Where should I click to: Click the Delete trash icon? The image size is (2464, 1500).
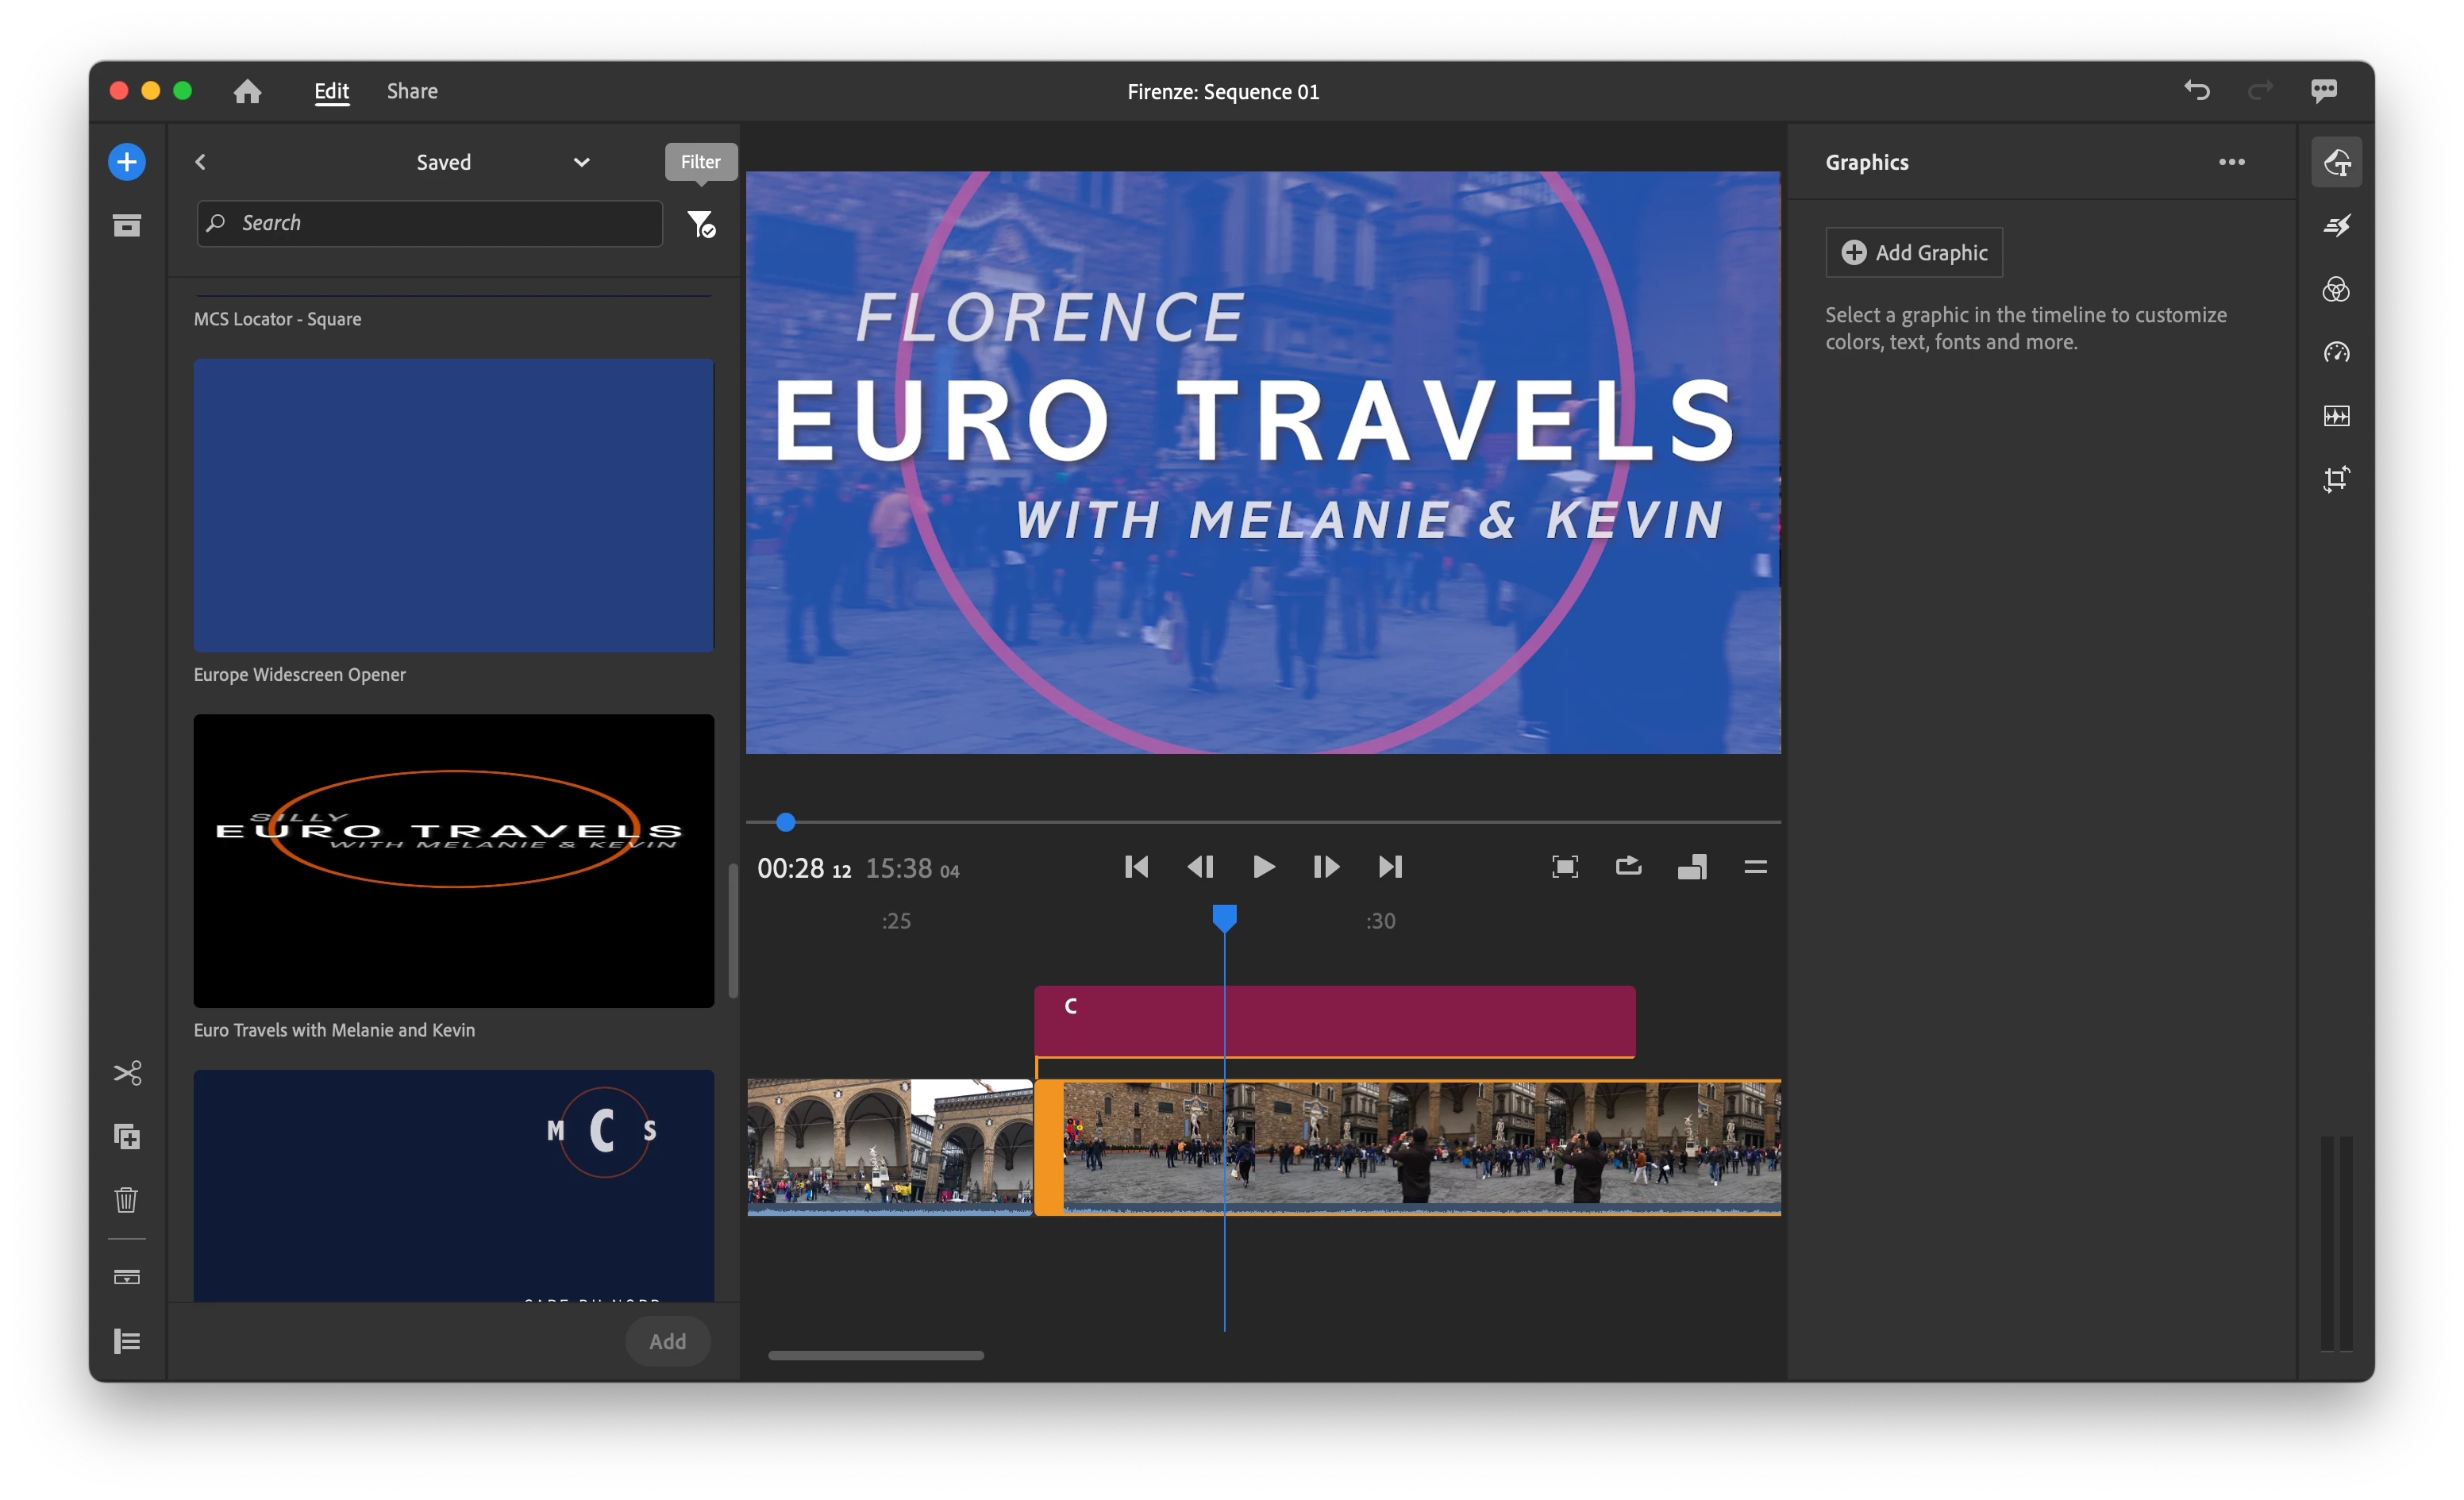[x=127, y=1199]
